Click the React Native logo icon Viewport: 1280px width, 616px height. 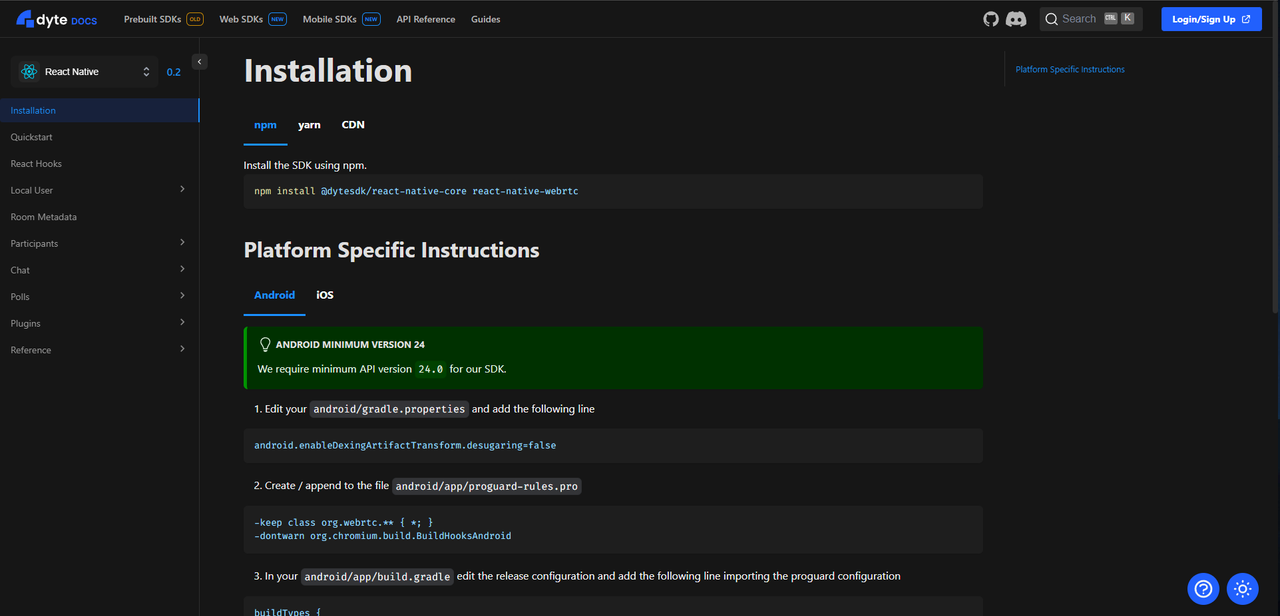pos(28,72)
